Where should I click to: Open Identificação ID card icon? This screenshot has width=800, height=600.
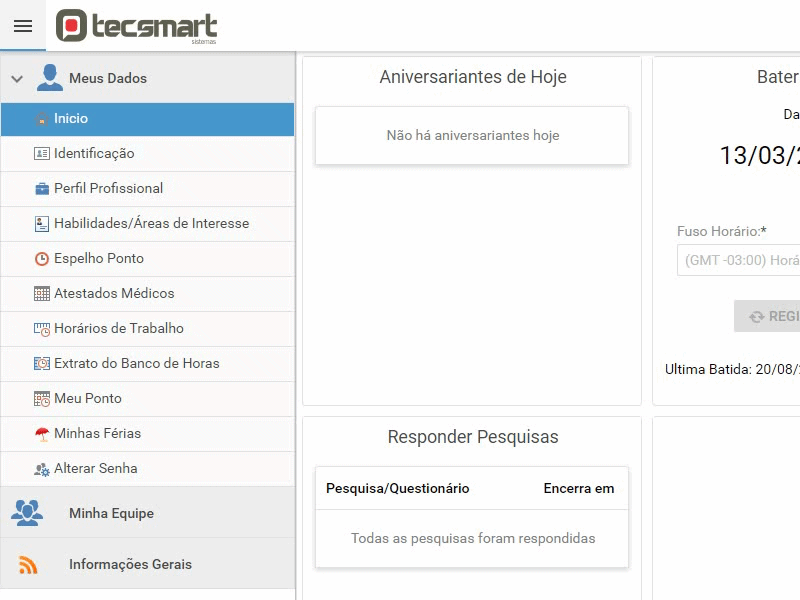pyautogui.click(x=41, y=153)
